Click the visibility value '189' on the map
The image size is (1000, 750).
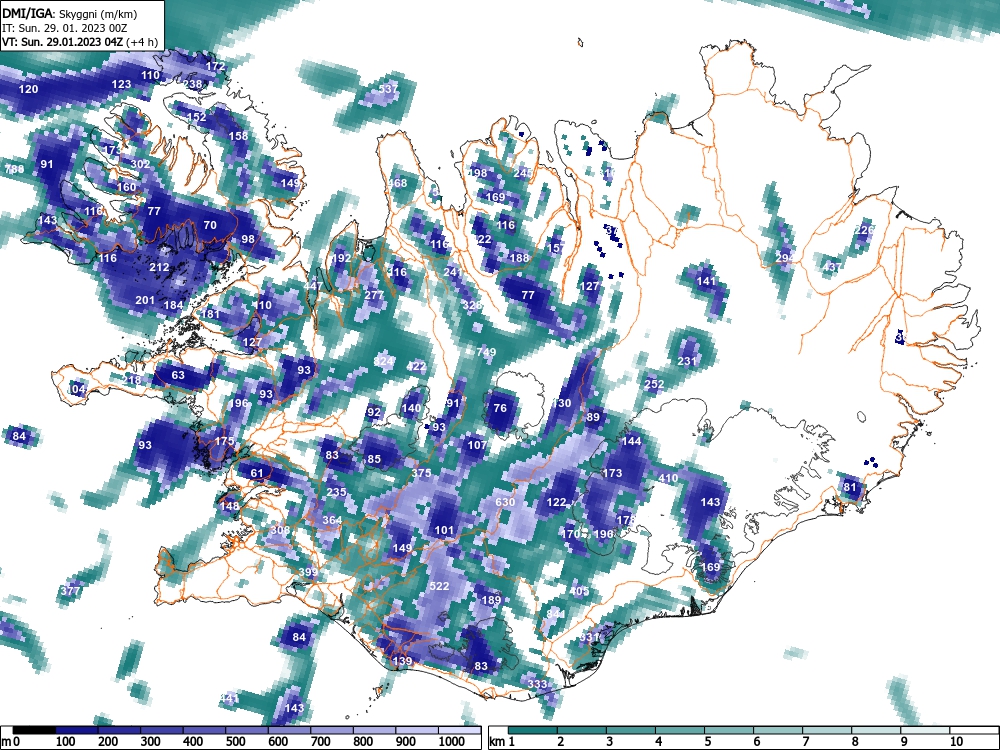pyautogui.click(x=491, y=600)
